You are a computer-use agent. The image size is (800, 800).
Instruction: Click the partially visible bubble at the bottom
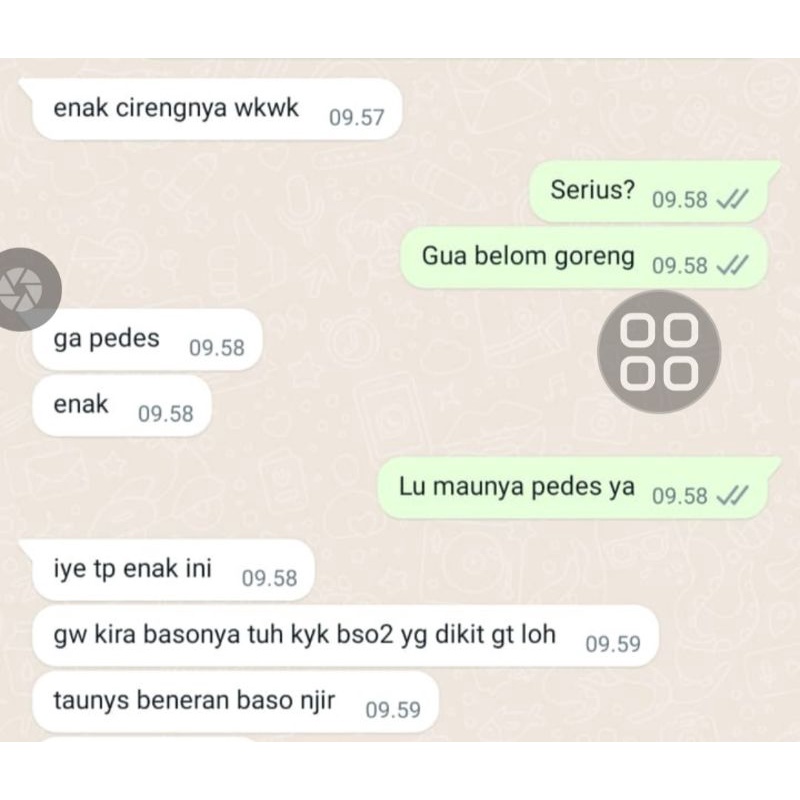click(148, 739)
